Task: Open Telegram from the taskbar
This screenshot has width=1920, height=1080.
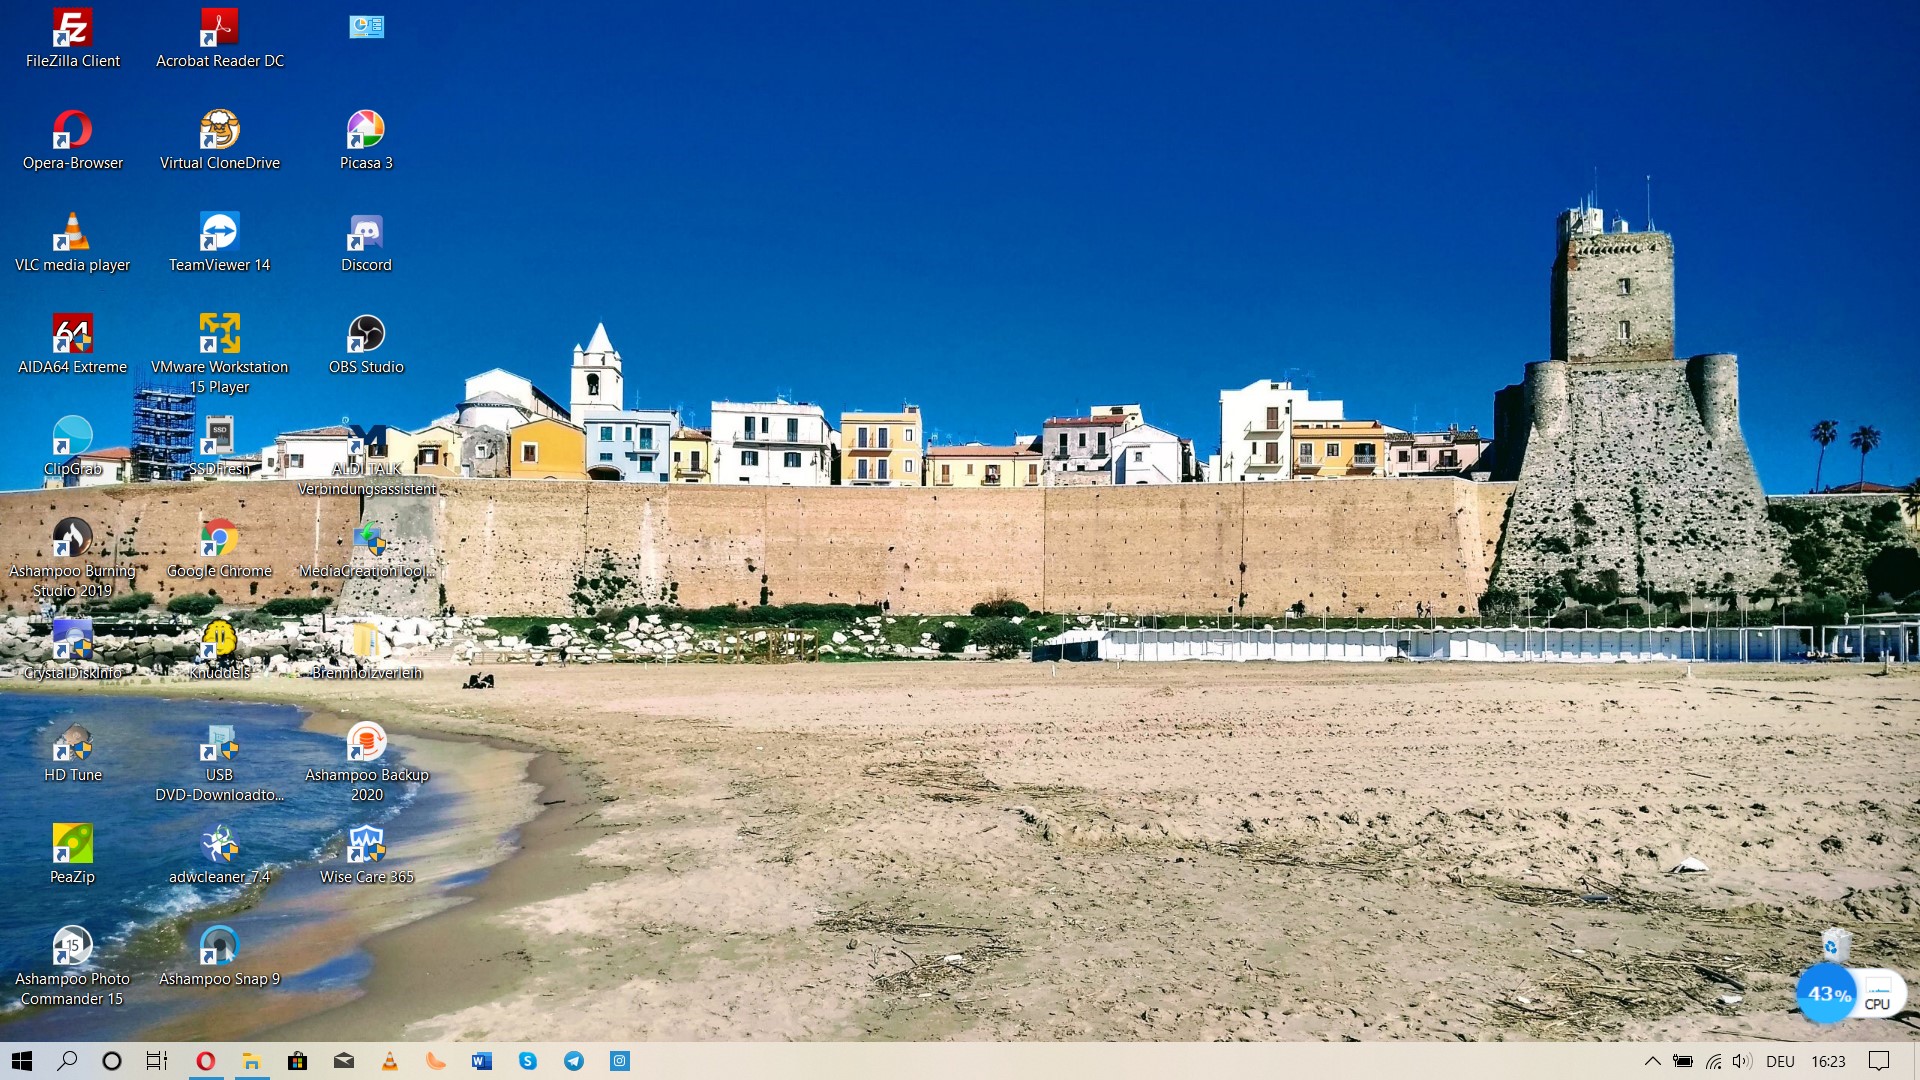Action: click(574, 1061)
